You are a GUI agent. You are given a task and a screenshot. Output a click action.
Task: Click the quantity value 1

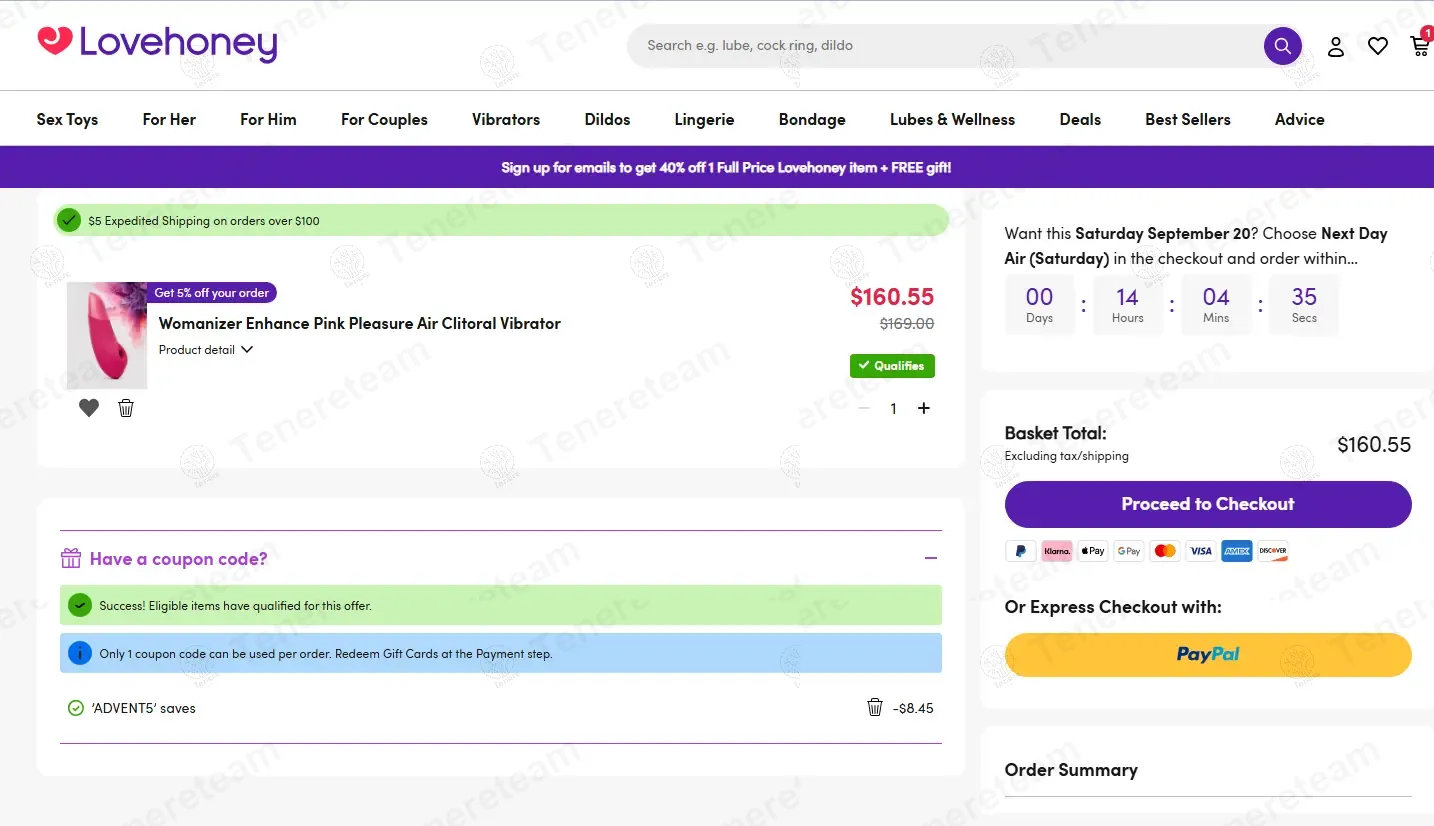[893, 408]
